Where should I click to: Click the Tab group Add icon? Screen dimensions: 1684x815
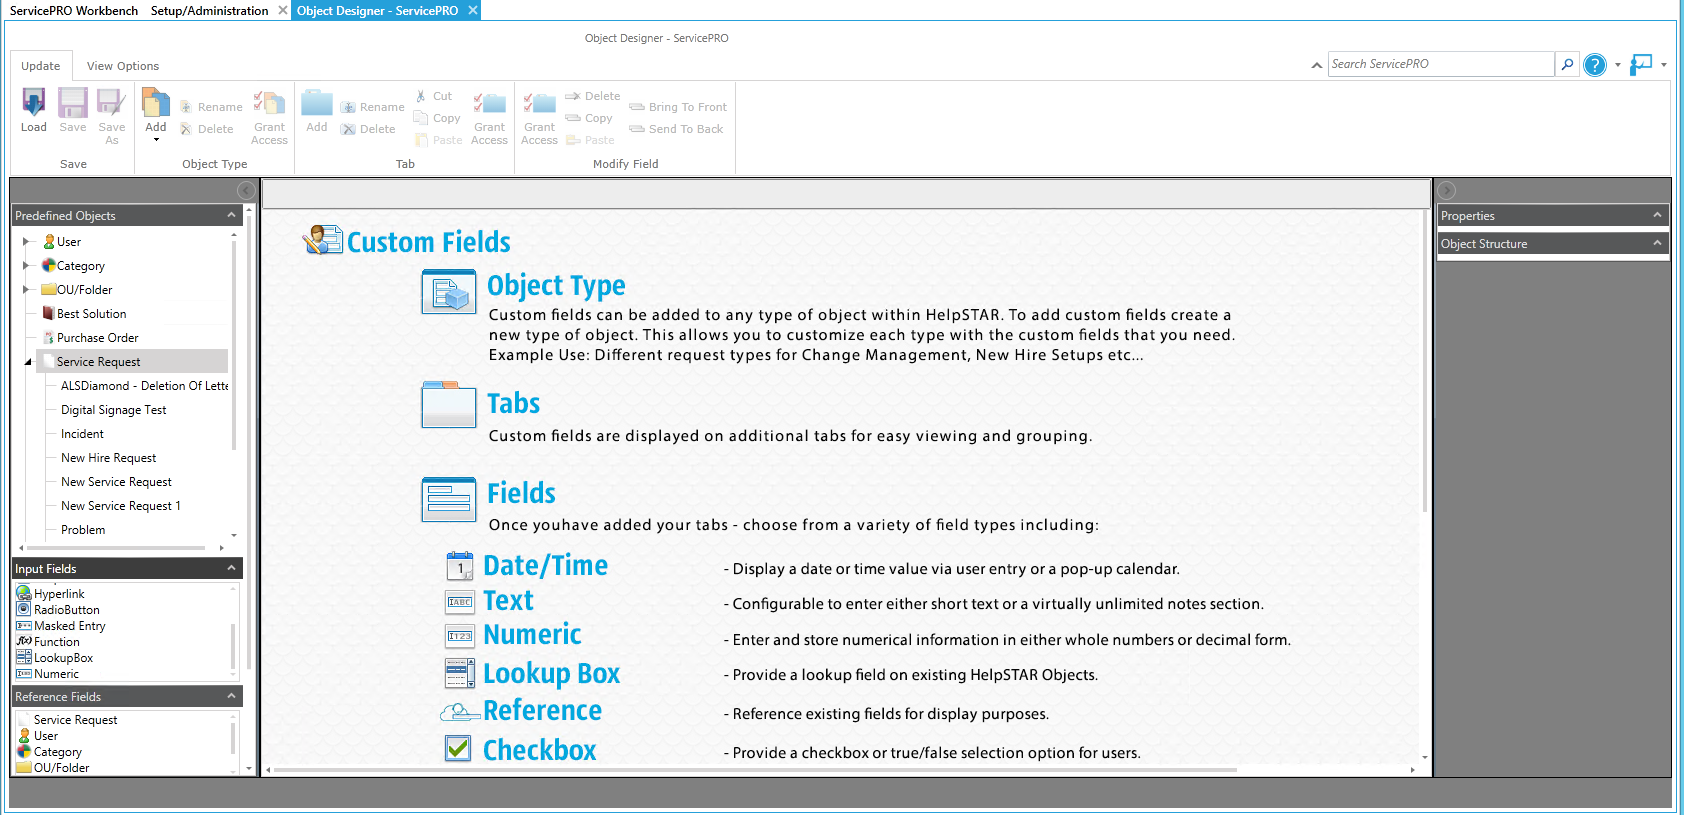(x=317, y=103)
